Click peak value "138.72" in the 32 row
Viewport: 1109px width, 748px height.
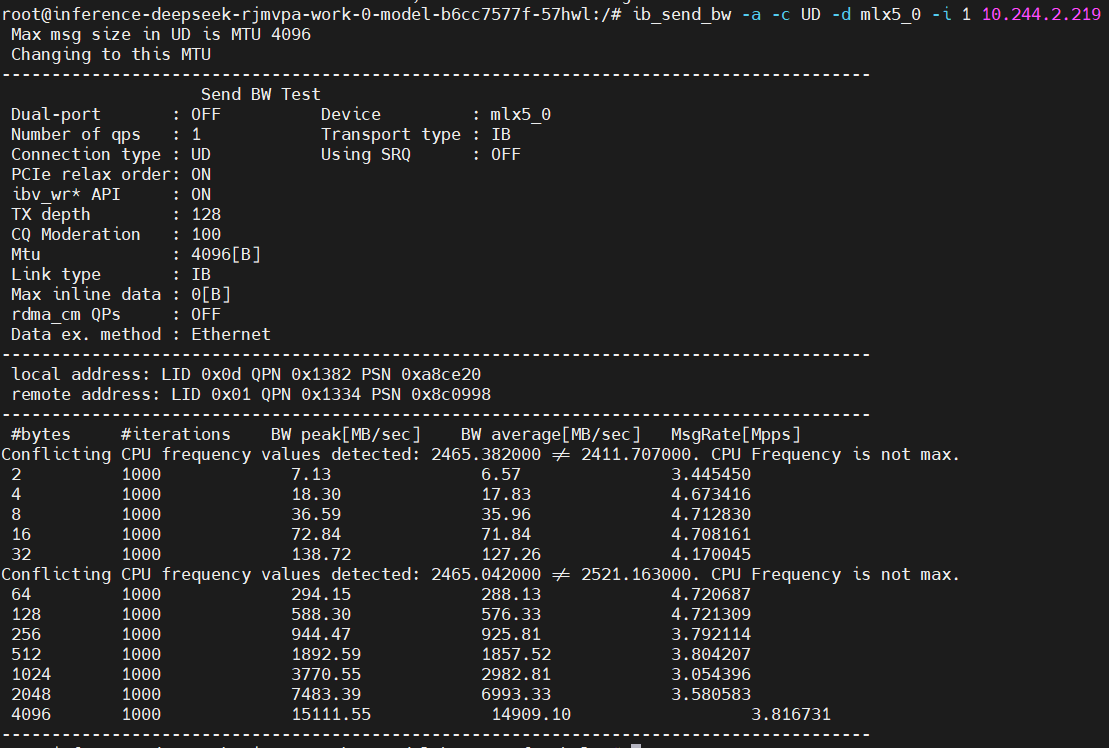(321, 554)
